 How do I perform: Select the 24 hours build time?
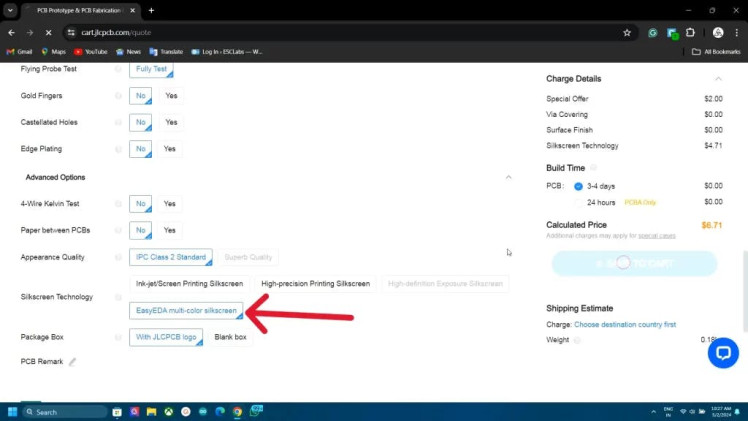point(578,203)
